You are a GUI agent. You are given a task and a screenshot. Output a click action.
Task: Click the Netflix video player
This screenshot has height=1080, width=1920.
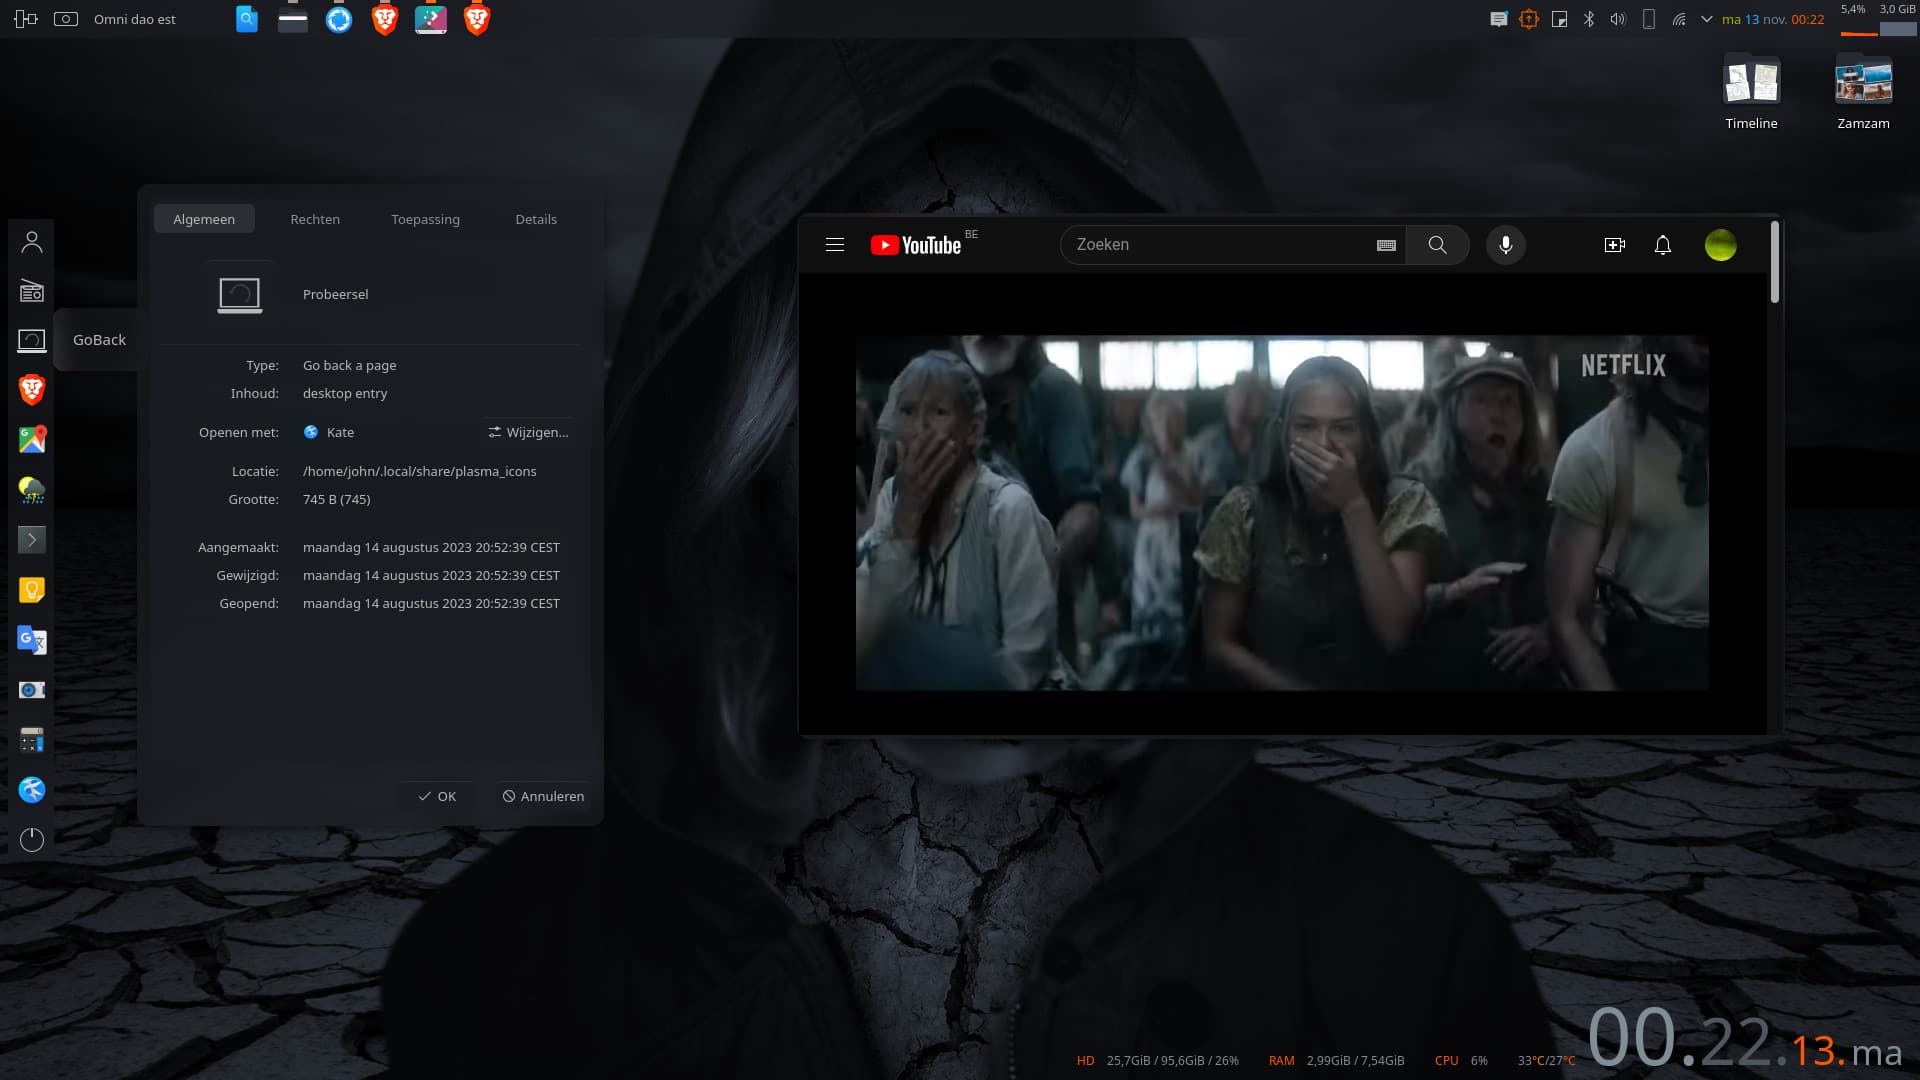click(1282, 512)
